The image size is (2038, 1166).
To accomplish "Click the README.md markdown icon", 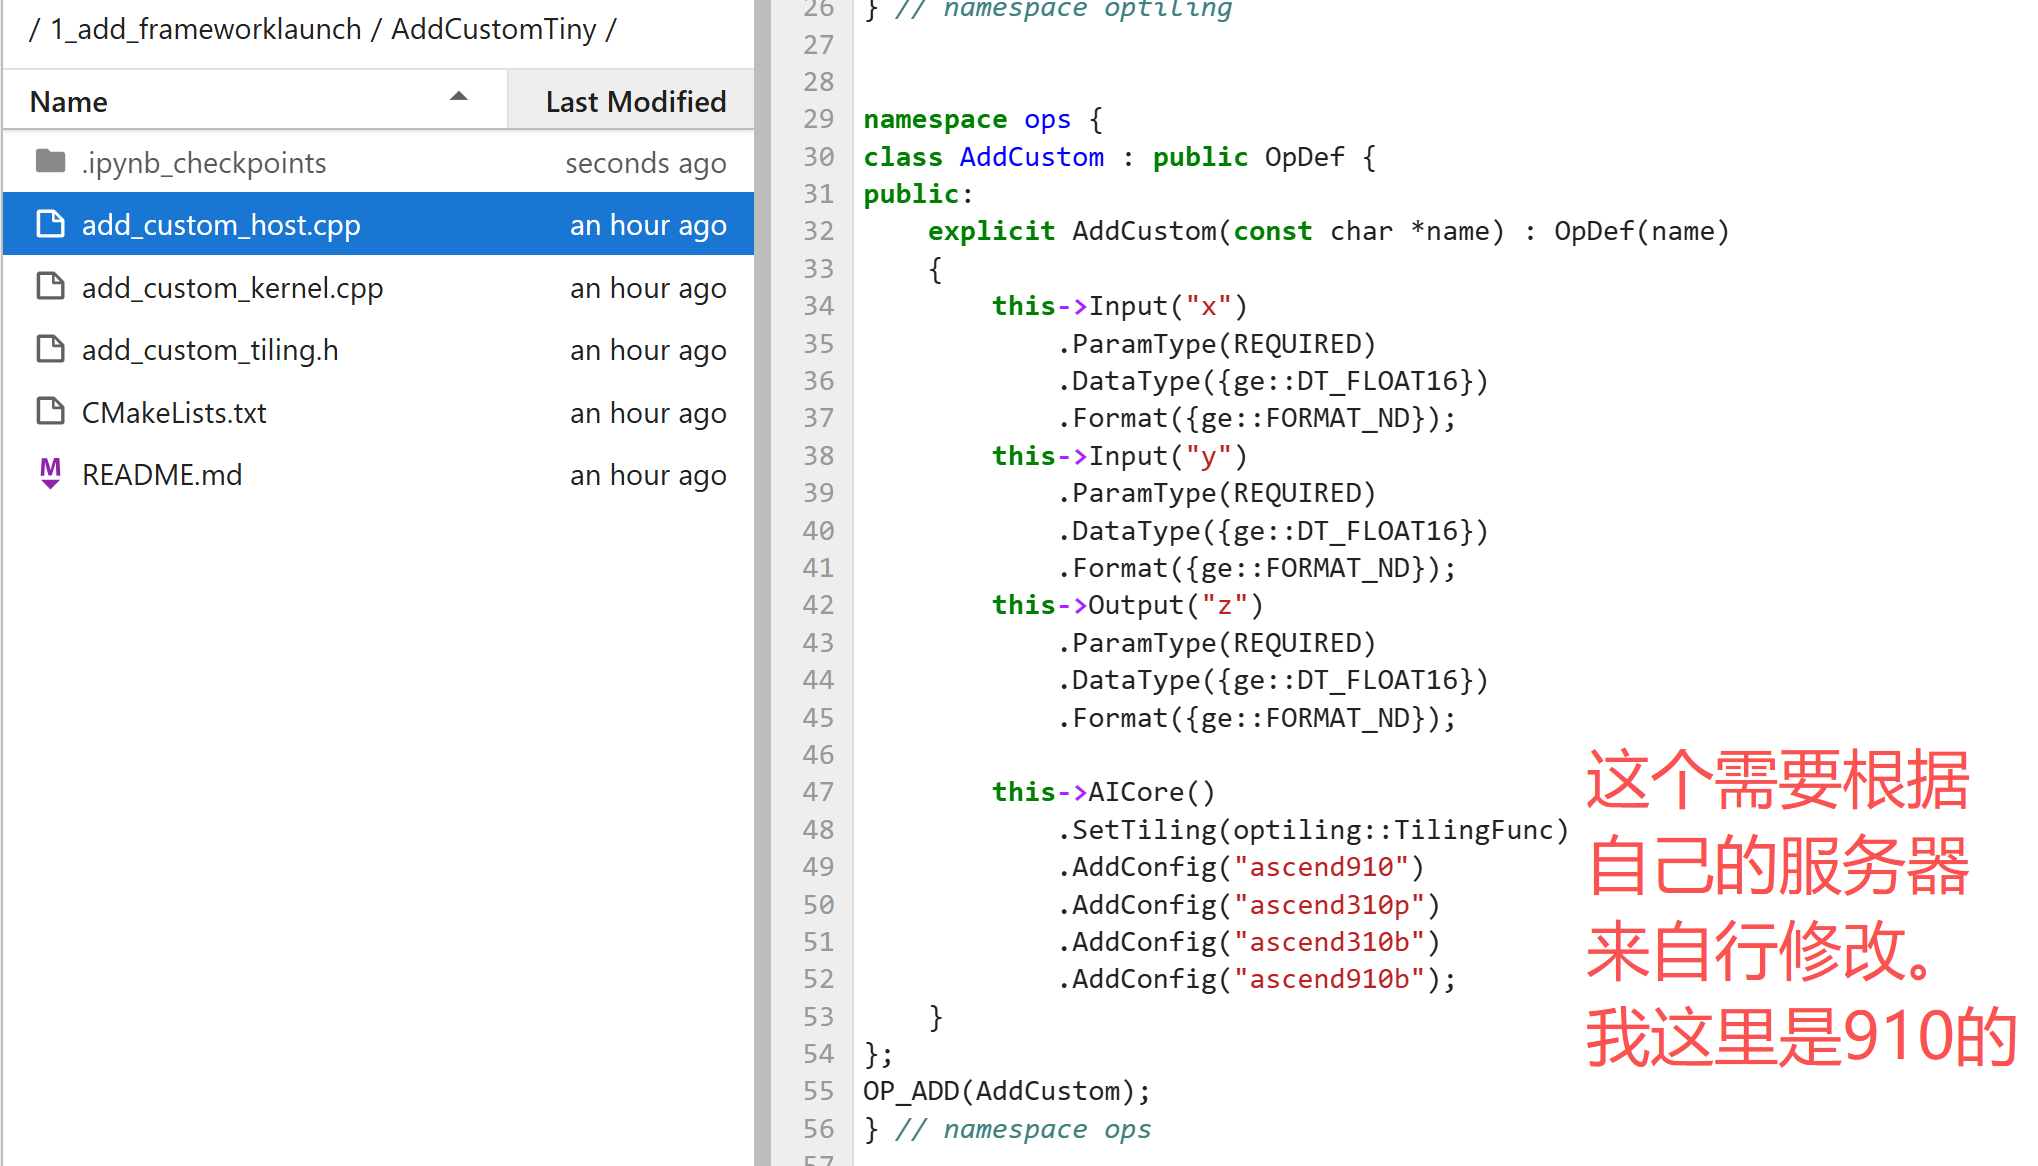I will [x=50, y=474].
